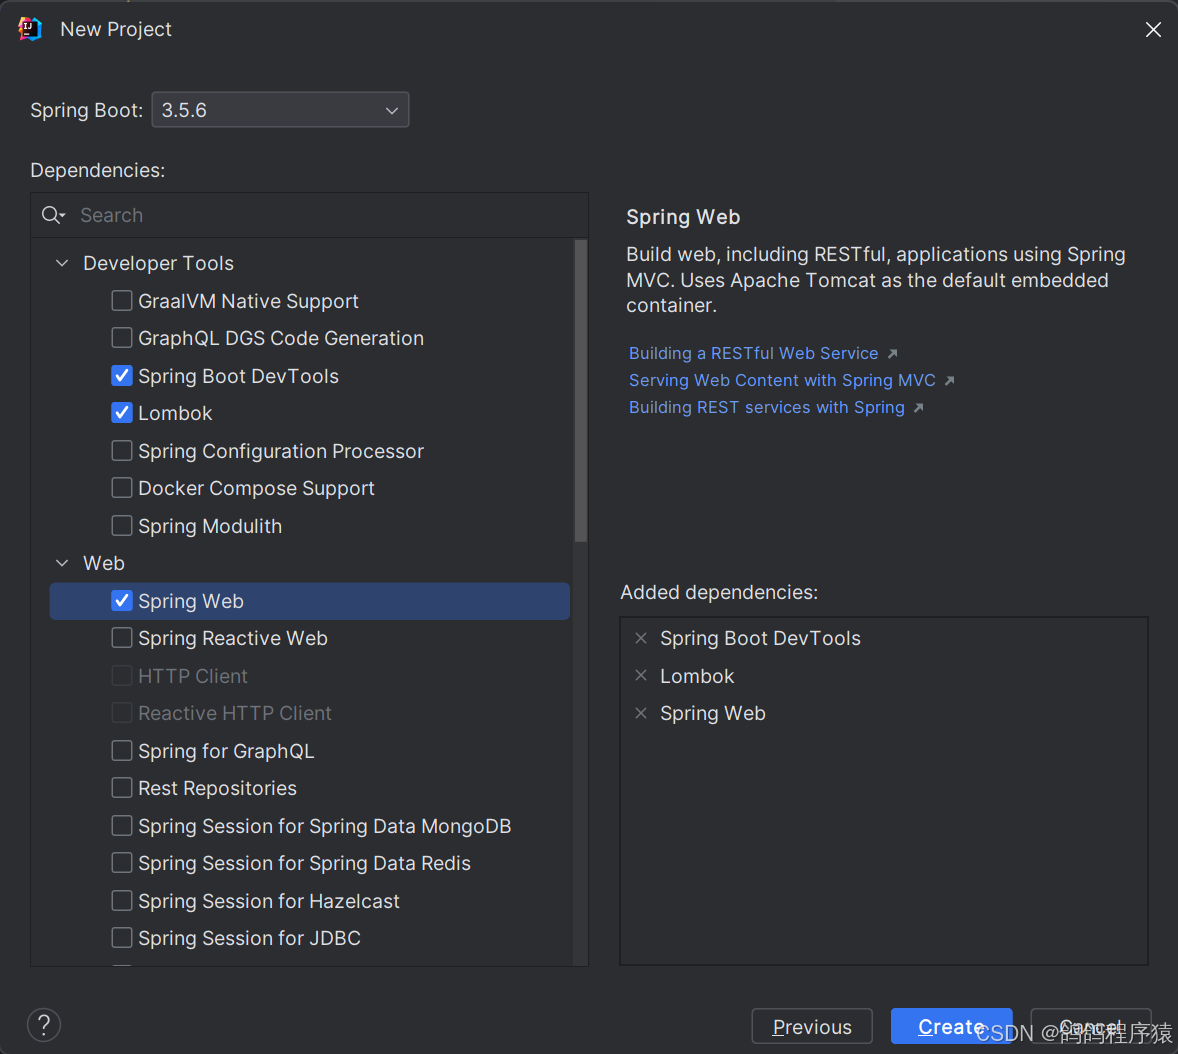Collapse the Developer Tools category

(x=62, y=263)
